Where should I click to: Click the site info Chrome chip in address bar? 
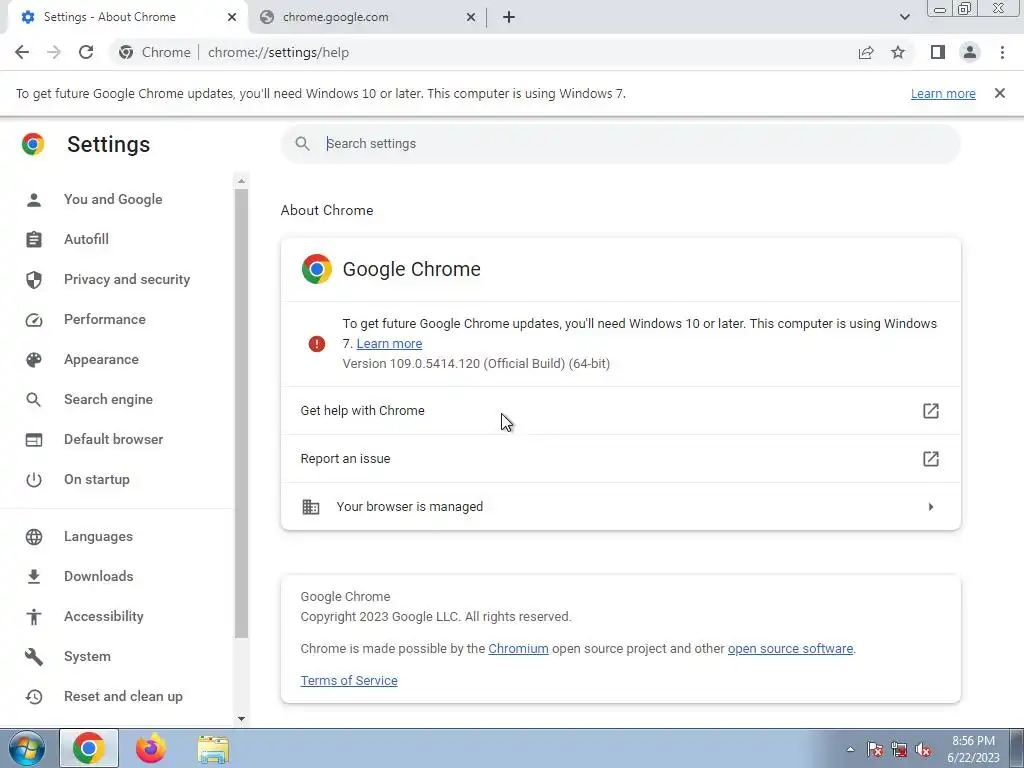coord(155,52)
